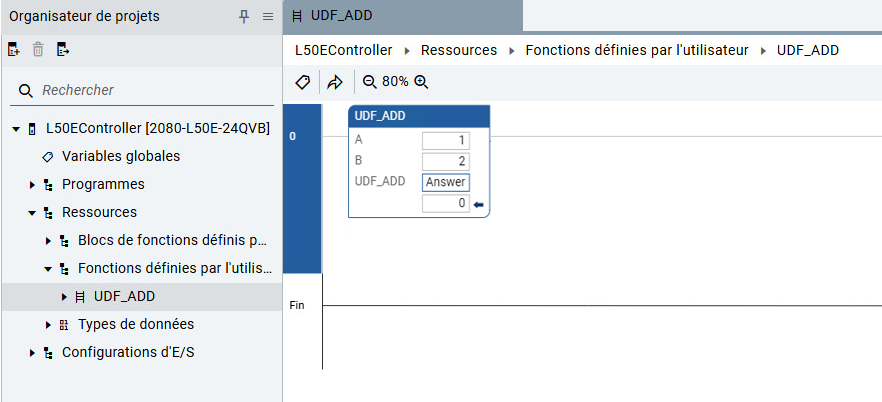Click the add new item icon

click(14, 49)
